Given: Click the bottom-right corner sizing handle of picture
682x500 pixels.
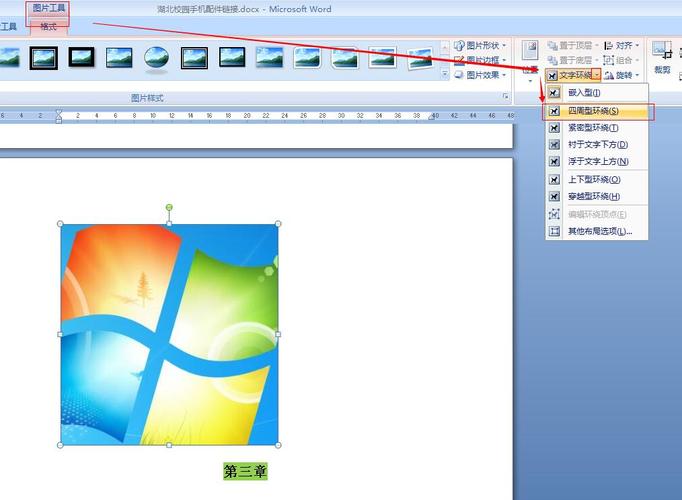Looking at the screenshot, I should coord(278,445).
